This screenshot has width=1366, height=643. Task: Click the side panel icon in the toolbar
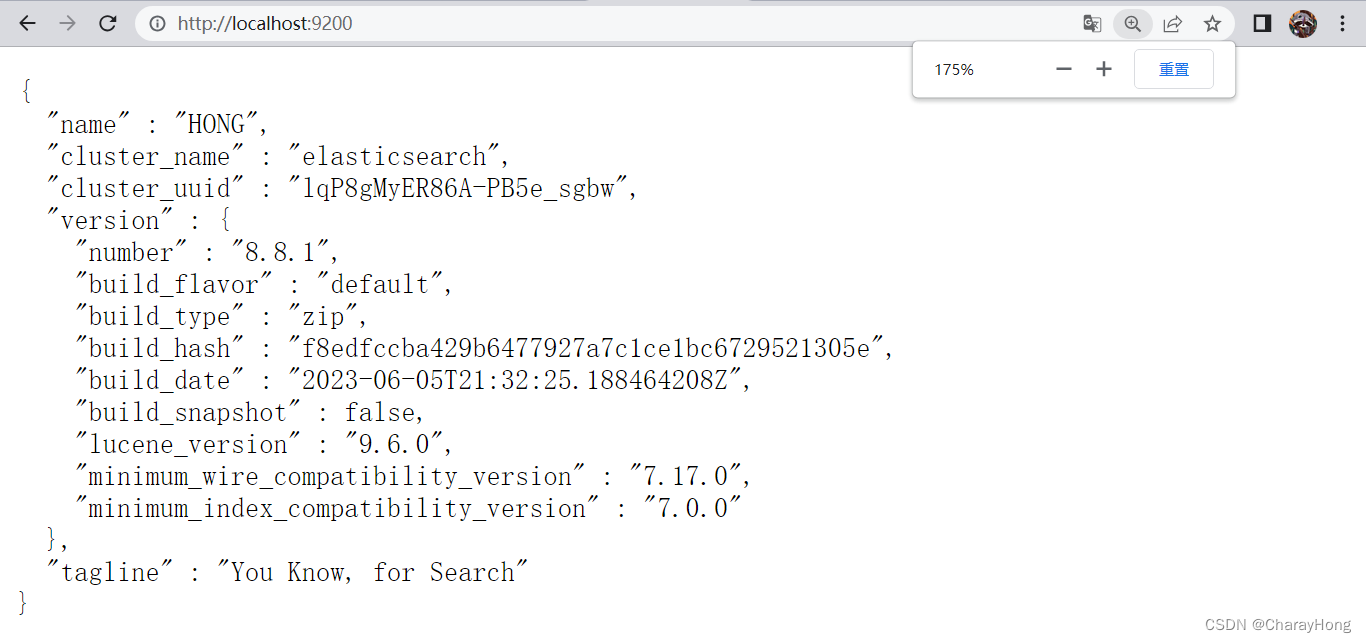click(x=1261, y=23)
